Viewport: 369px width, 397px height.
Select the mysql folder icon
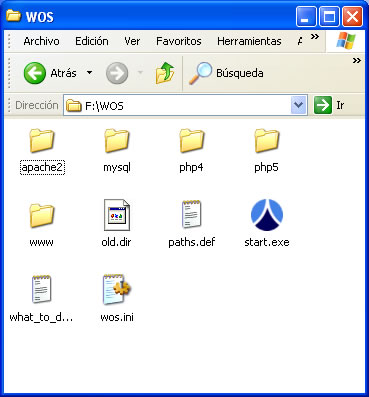pyautogui.click(x=117, y=140)
